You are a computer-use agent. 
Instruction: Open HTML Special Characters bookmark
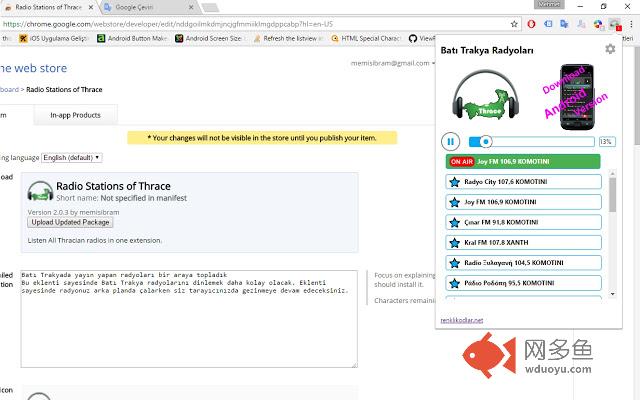coord(367,38)
